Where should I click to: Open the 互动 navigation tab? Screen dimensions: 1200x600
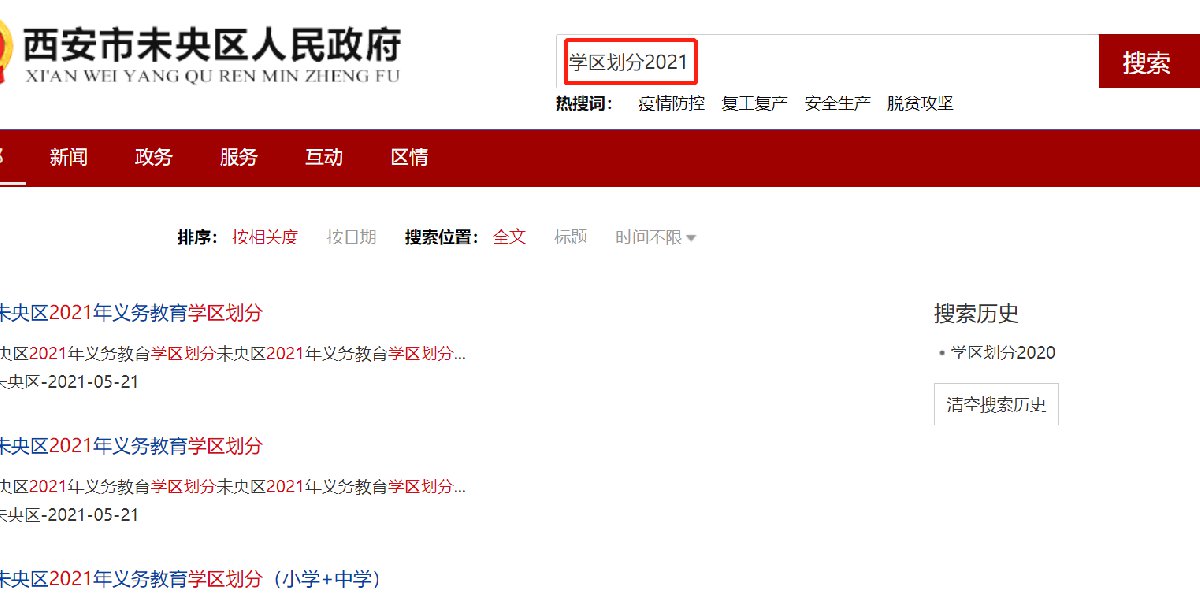point(324,157)
